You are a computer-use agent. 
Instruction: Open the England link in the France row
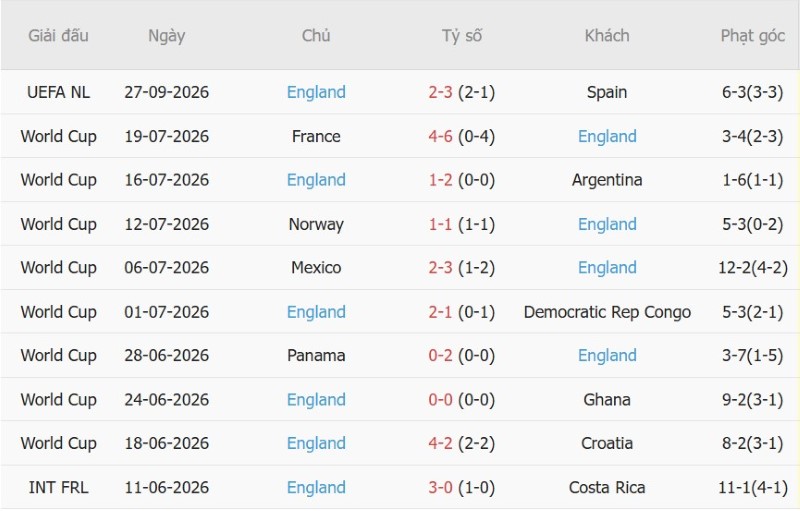607,136
